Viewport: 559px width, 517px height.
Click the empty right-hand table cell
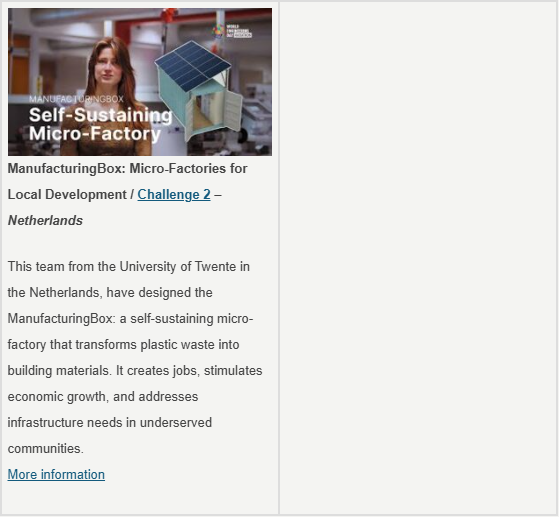click(419, 258)
